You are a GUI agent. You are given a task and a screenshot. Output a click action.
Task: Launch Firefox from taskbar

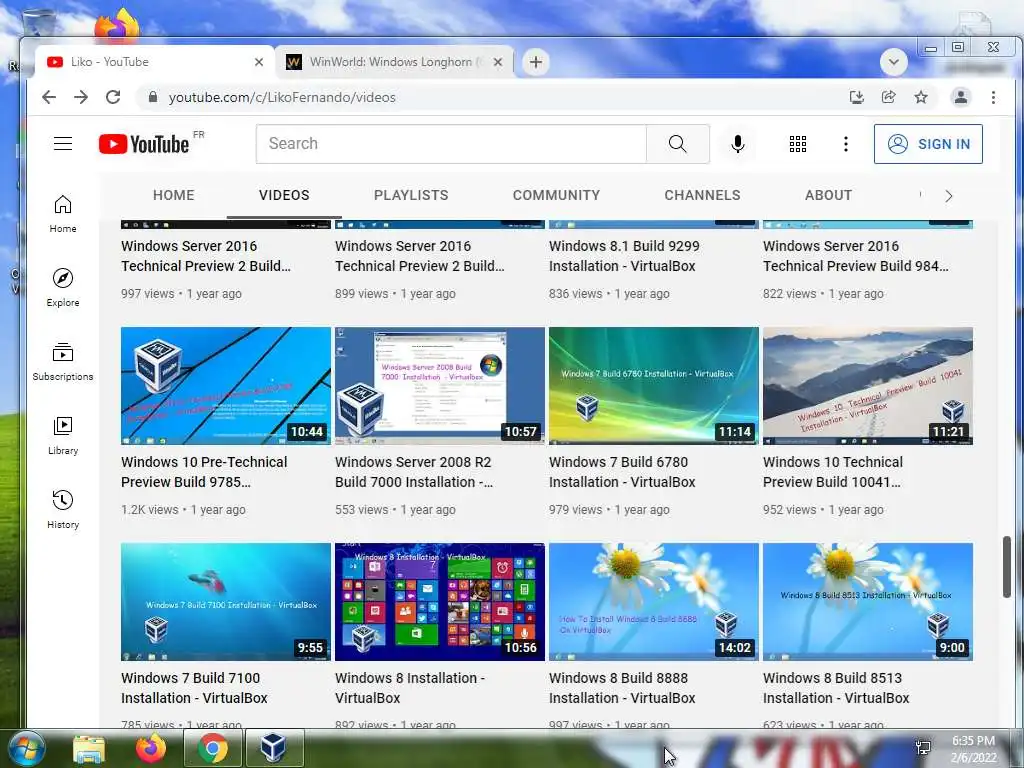click(150, 748)
